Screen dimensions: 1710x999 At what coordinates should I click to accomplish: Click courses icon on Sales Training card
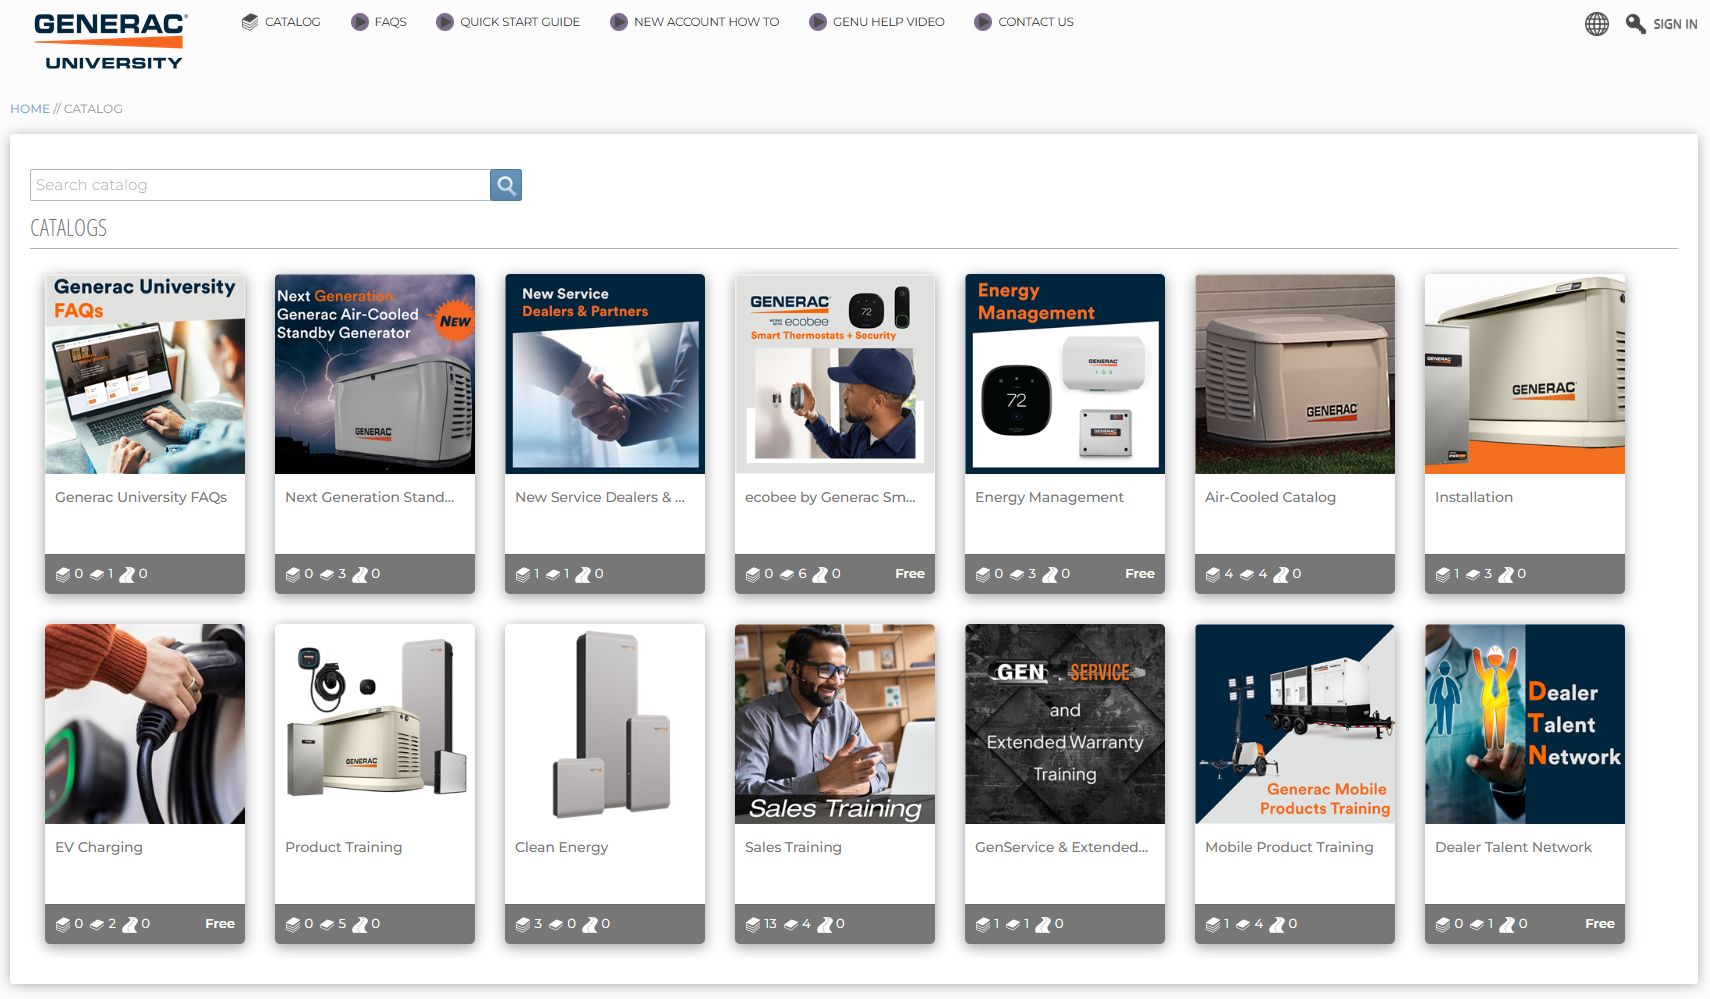[753, 924]
